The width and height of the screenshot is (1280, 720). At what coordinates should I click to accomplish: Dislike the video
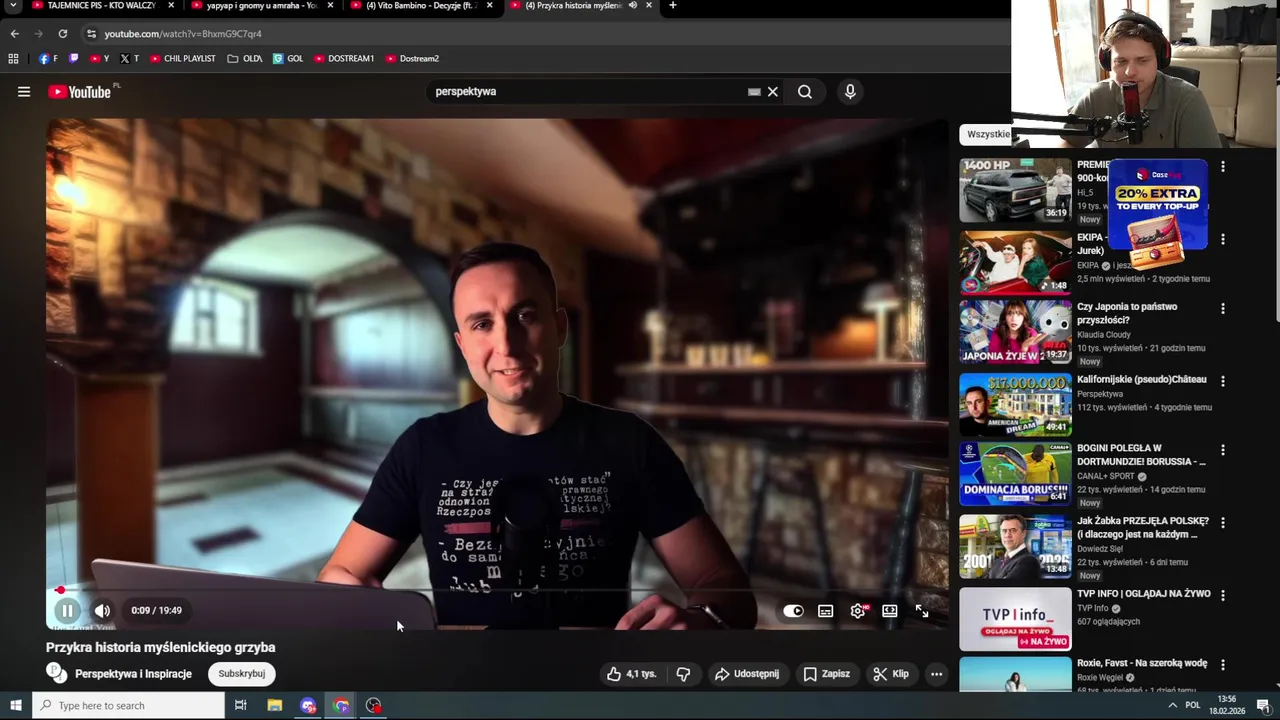click(683, 674)
